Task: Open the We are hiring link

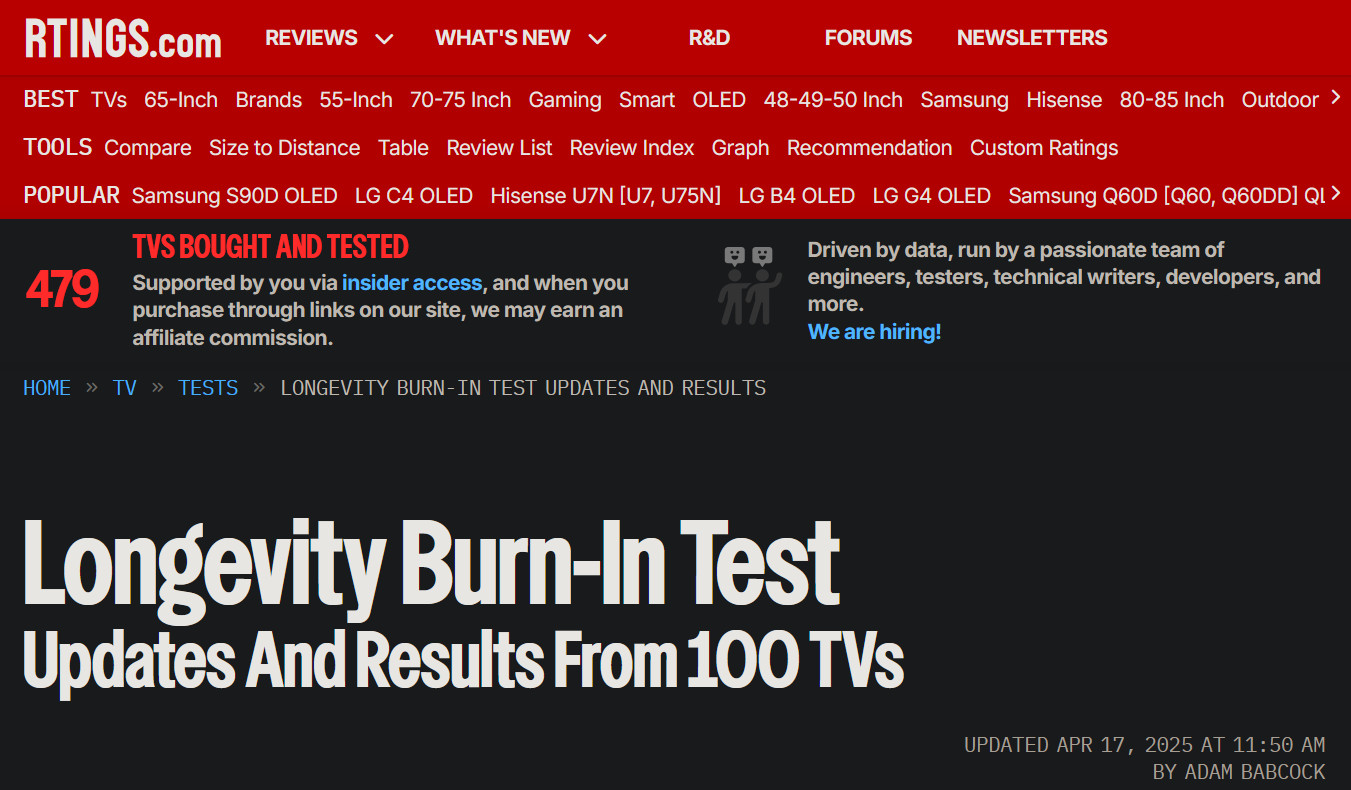Action: [874, 331]
